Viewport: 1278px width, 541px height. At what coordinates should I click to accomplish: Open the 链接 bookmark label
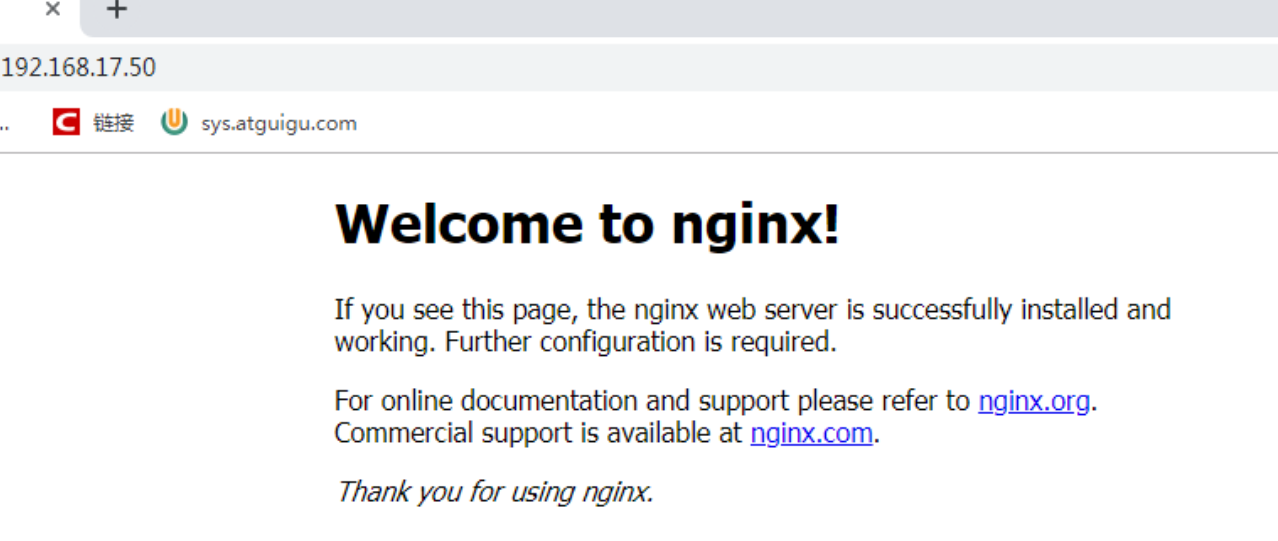pos(113,123)
